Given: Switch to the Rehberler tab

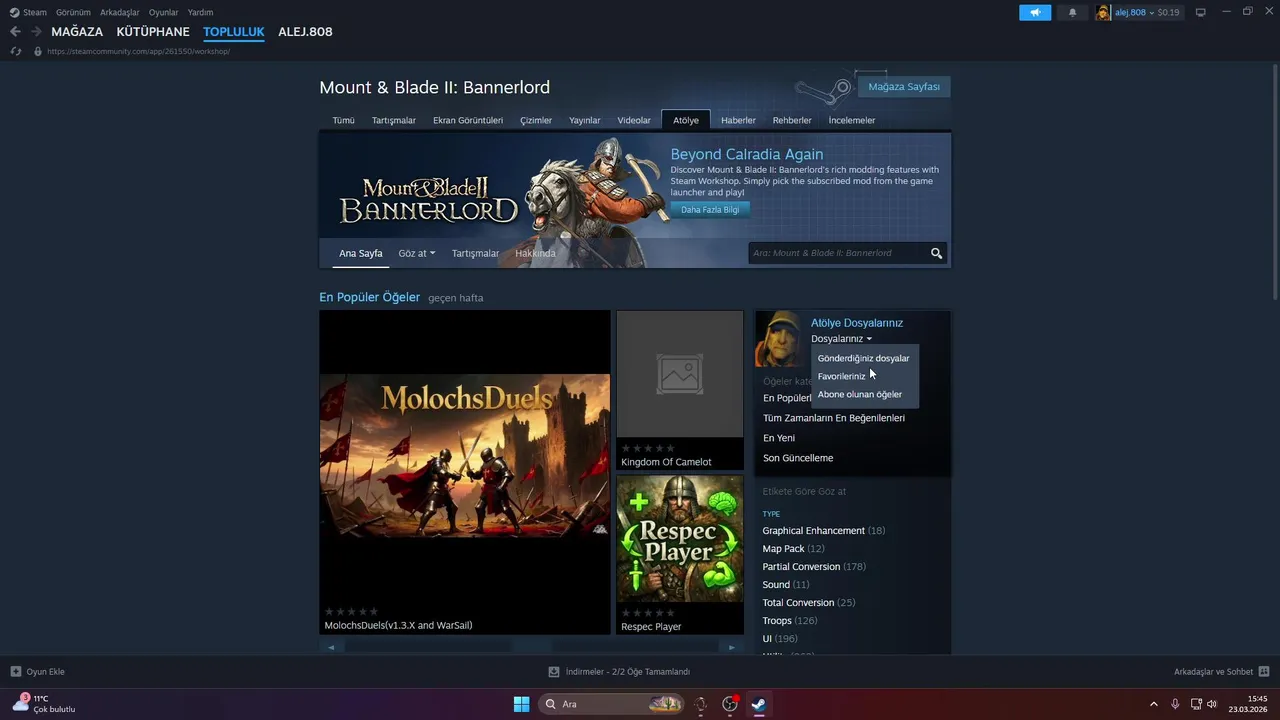Looking at the screenshot, I should pos(792,120).
